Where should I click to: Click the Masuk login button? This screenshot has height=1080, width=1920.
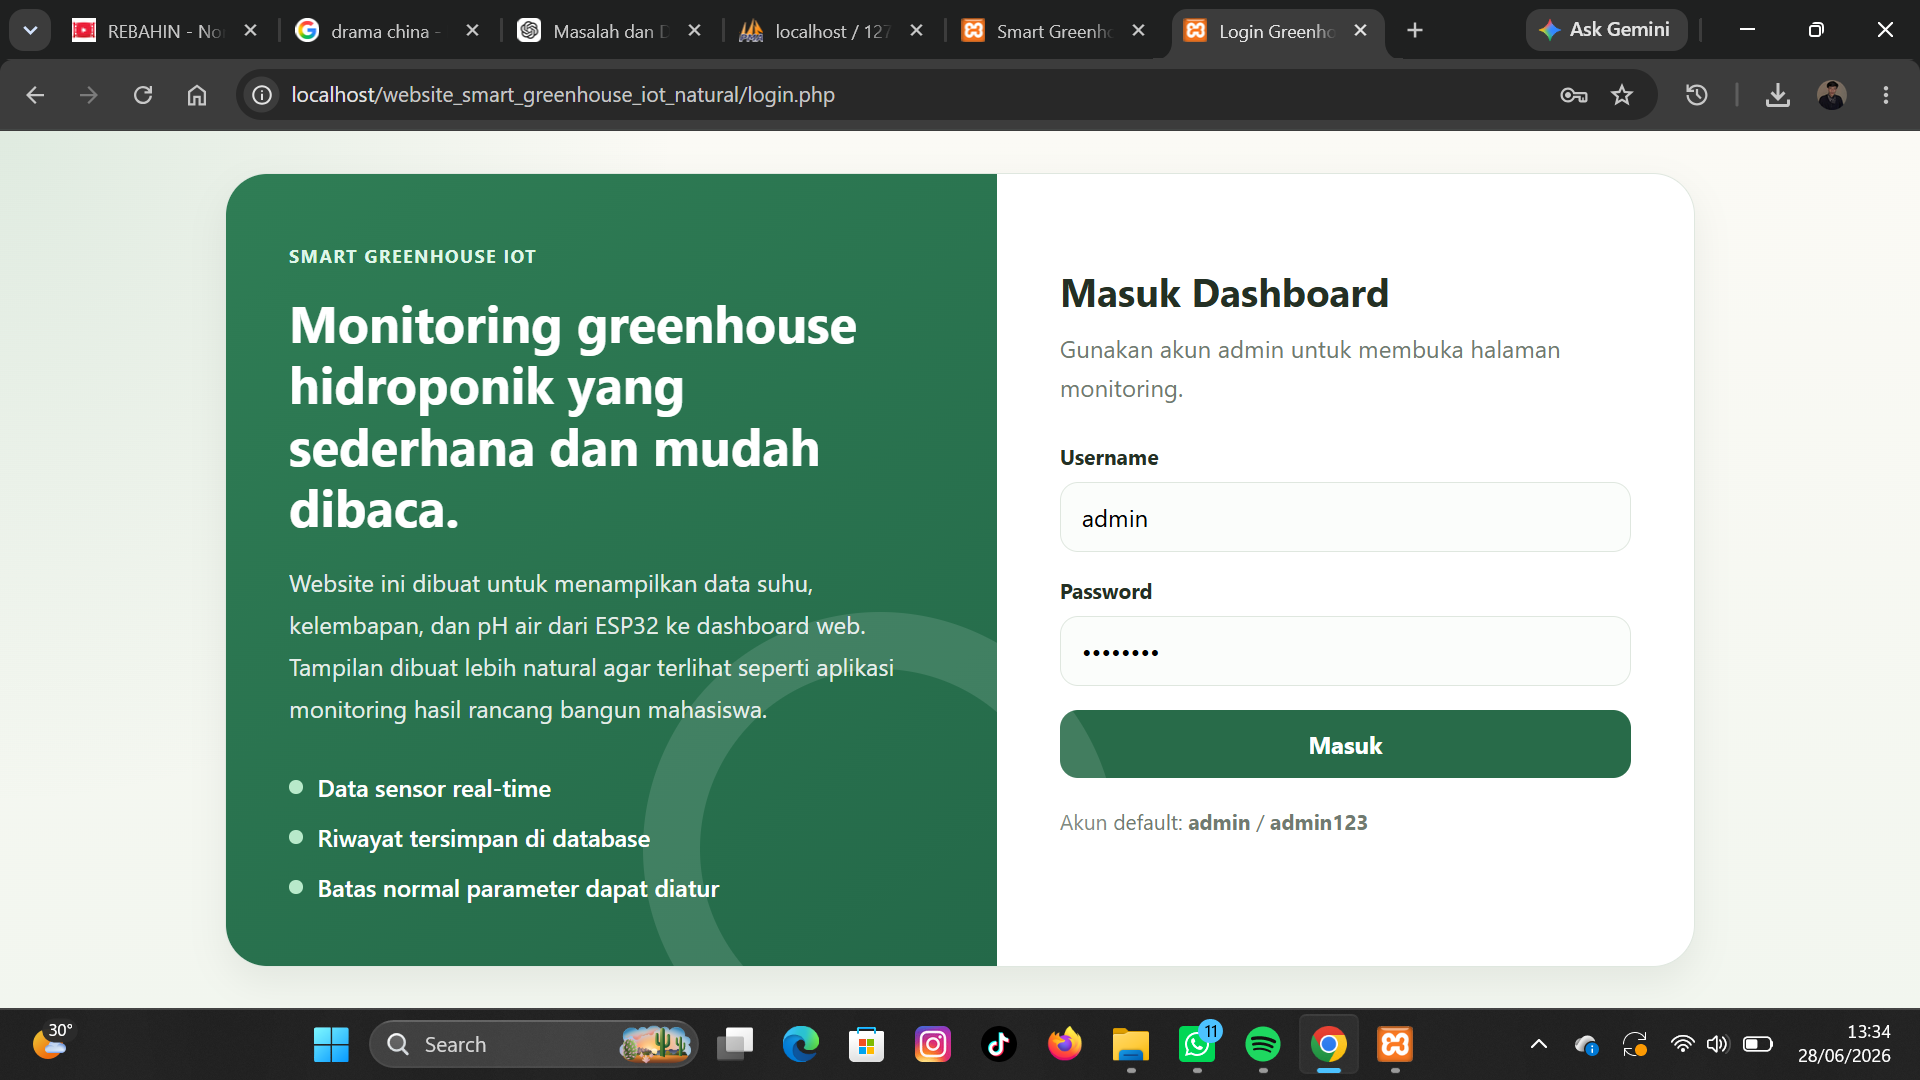1345,744
